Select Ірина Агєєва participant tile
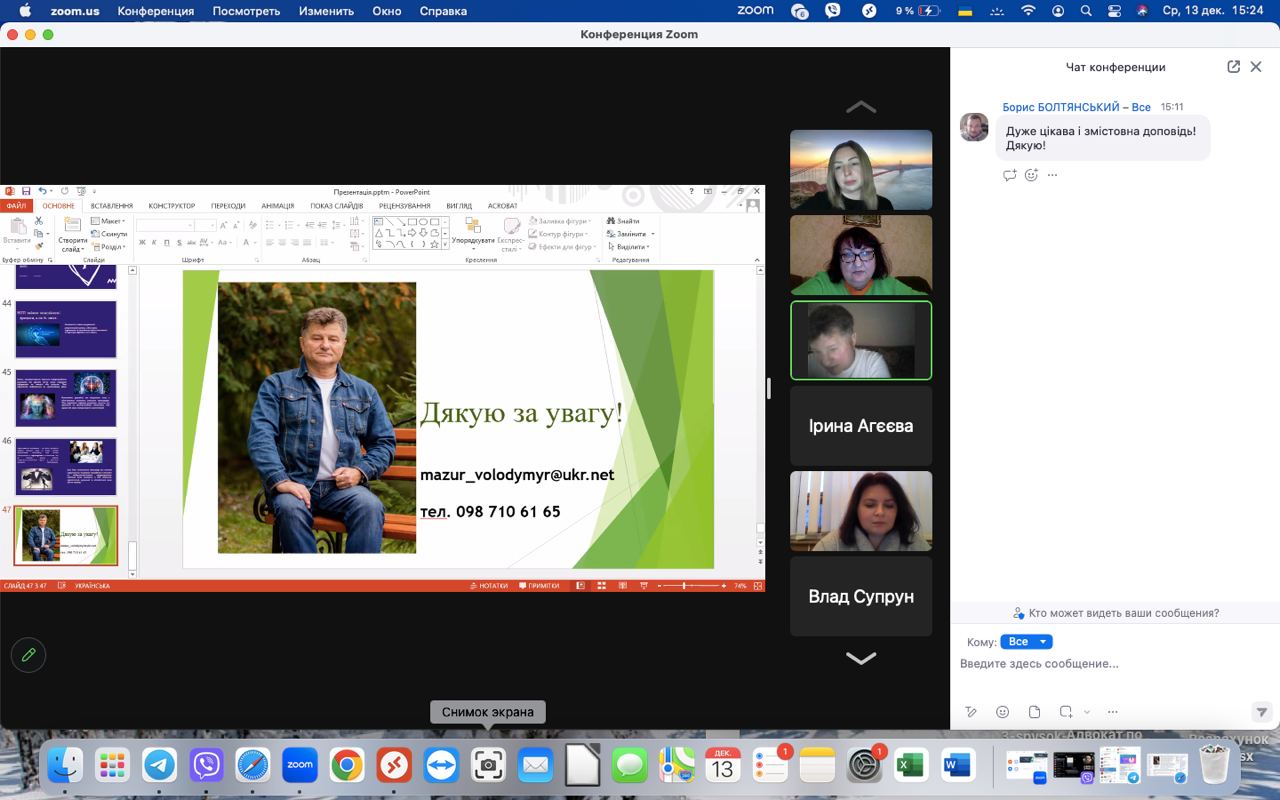Image resolution: width=1280 pixels, height=800 pixels. pyautogui.click(x=861, y=426)
